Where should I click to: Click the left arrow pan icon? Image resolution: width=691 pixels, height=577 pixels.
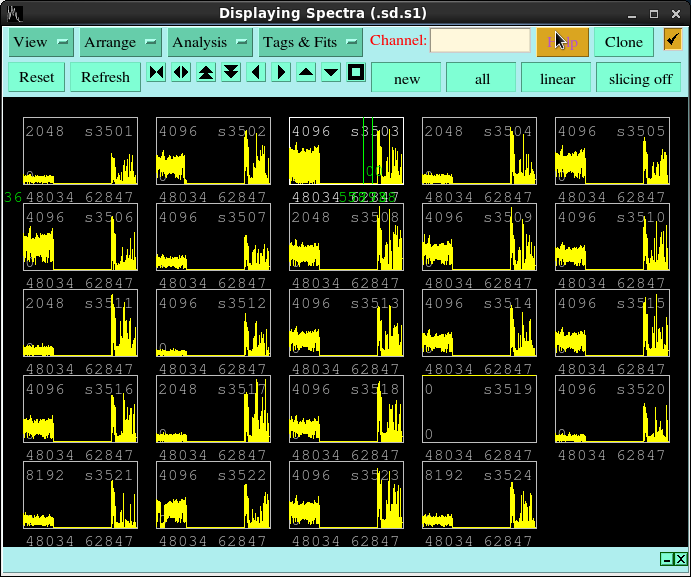(256, 73)
